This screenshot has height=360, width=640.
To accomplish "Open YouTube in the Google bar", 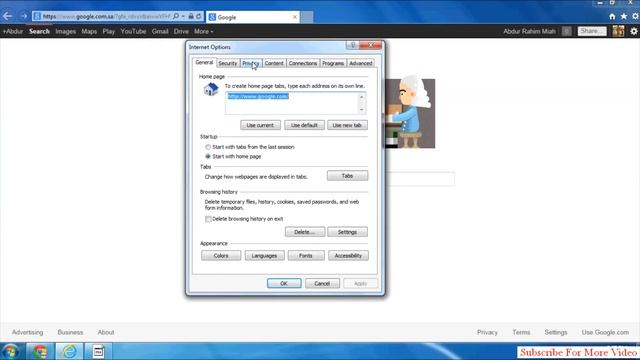I will pyautogui.click(x=133, y=31).
